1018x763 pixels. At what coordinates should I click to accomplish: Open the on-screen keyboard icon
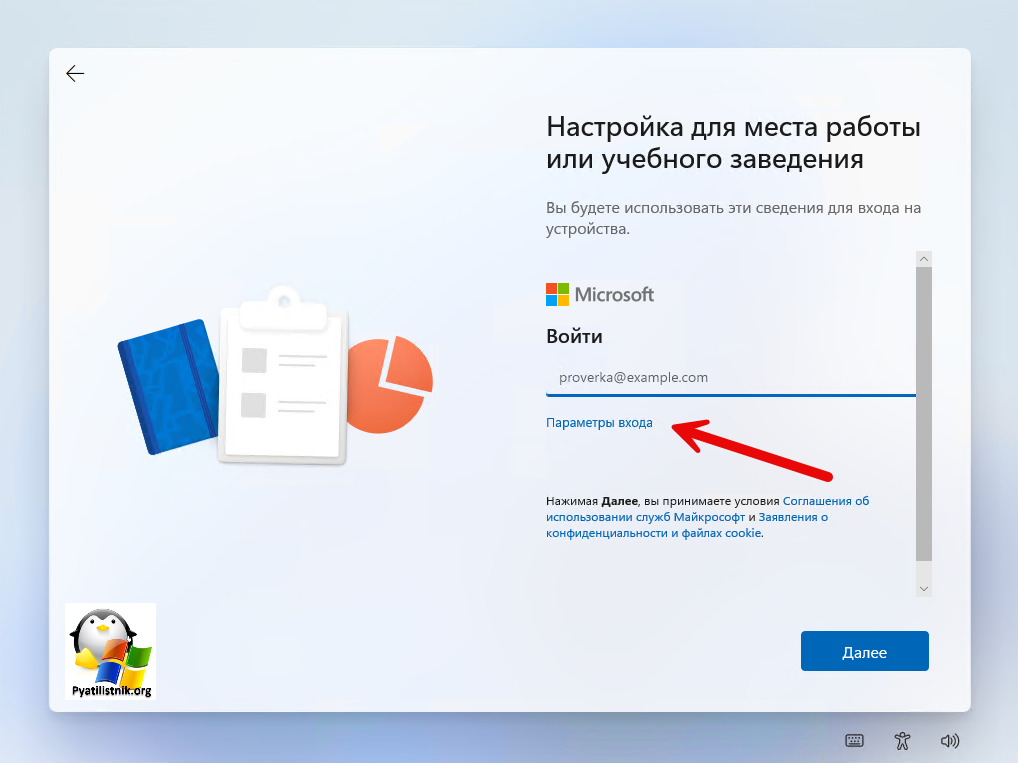[854, 741]
